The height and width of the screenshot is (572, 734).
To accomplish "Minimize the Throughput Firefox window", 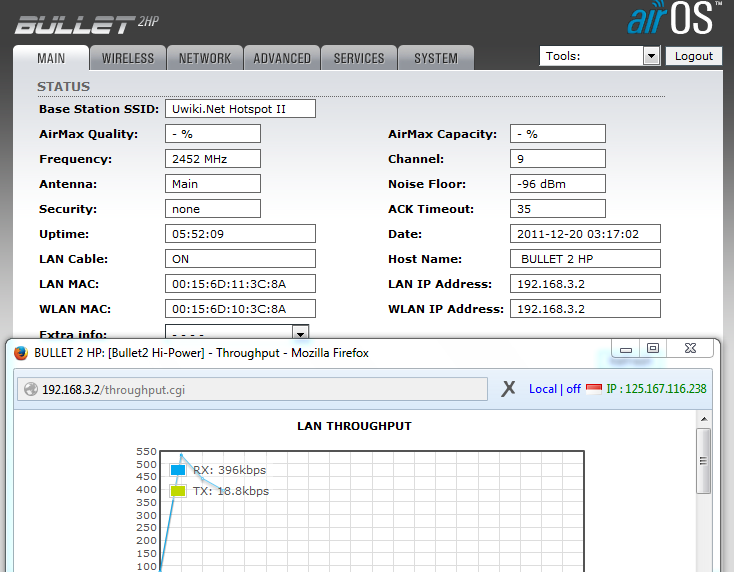I will [x=626, y=349].
